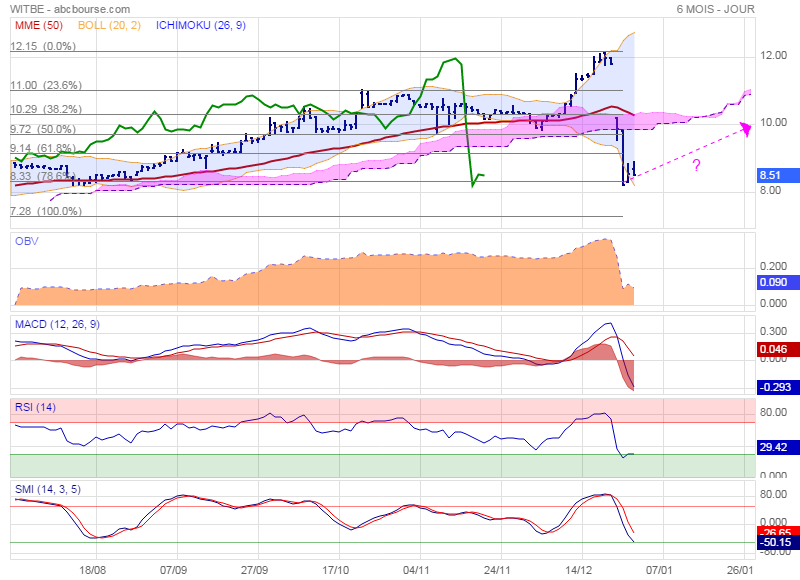The width and height of the screenshot is (800, 580).
Task: Click the magenta projection arrowhead
Action: (x=745, y=129)
